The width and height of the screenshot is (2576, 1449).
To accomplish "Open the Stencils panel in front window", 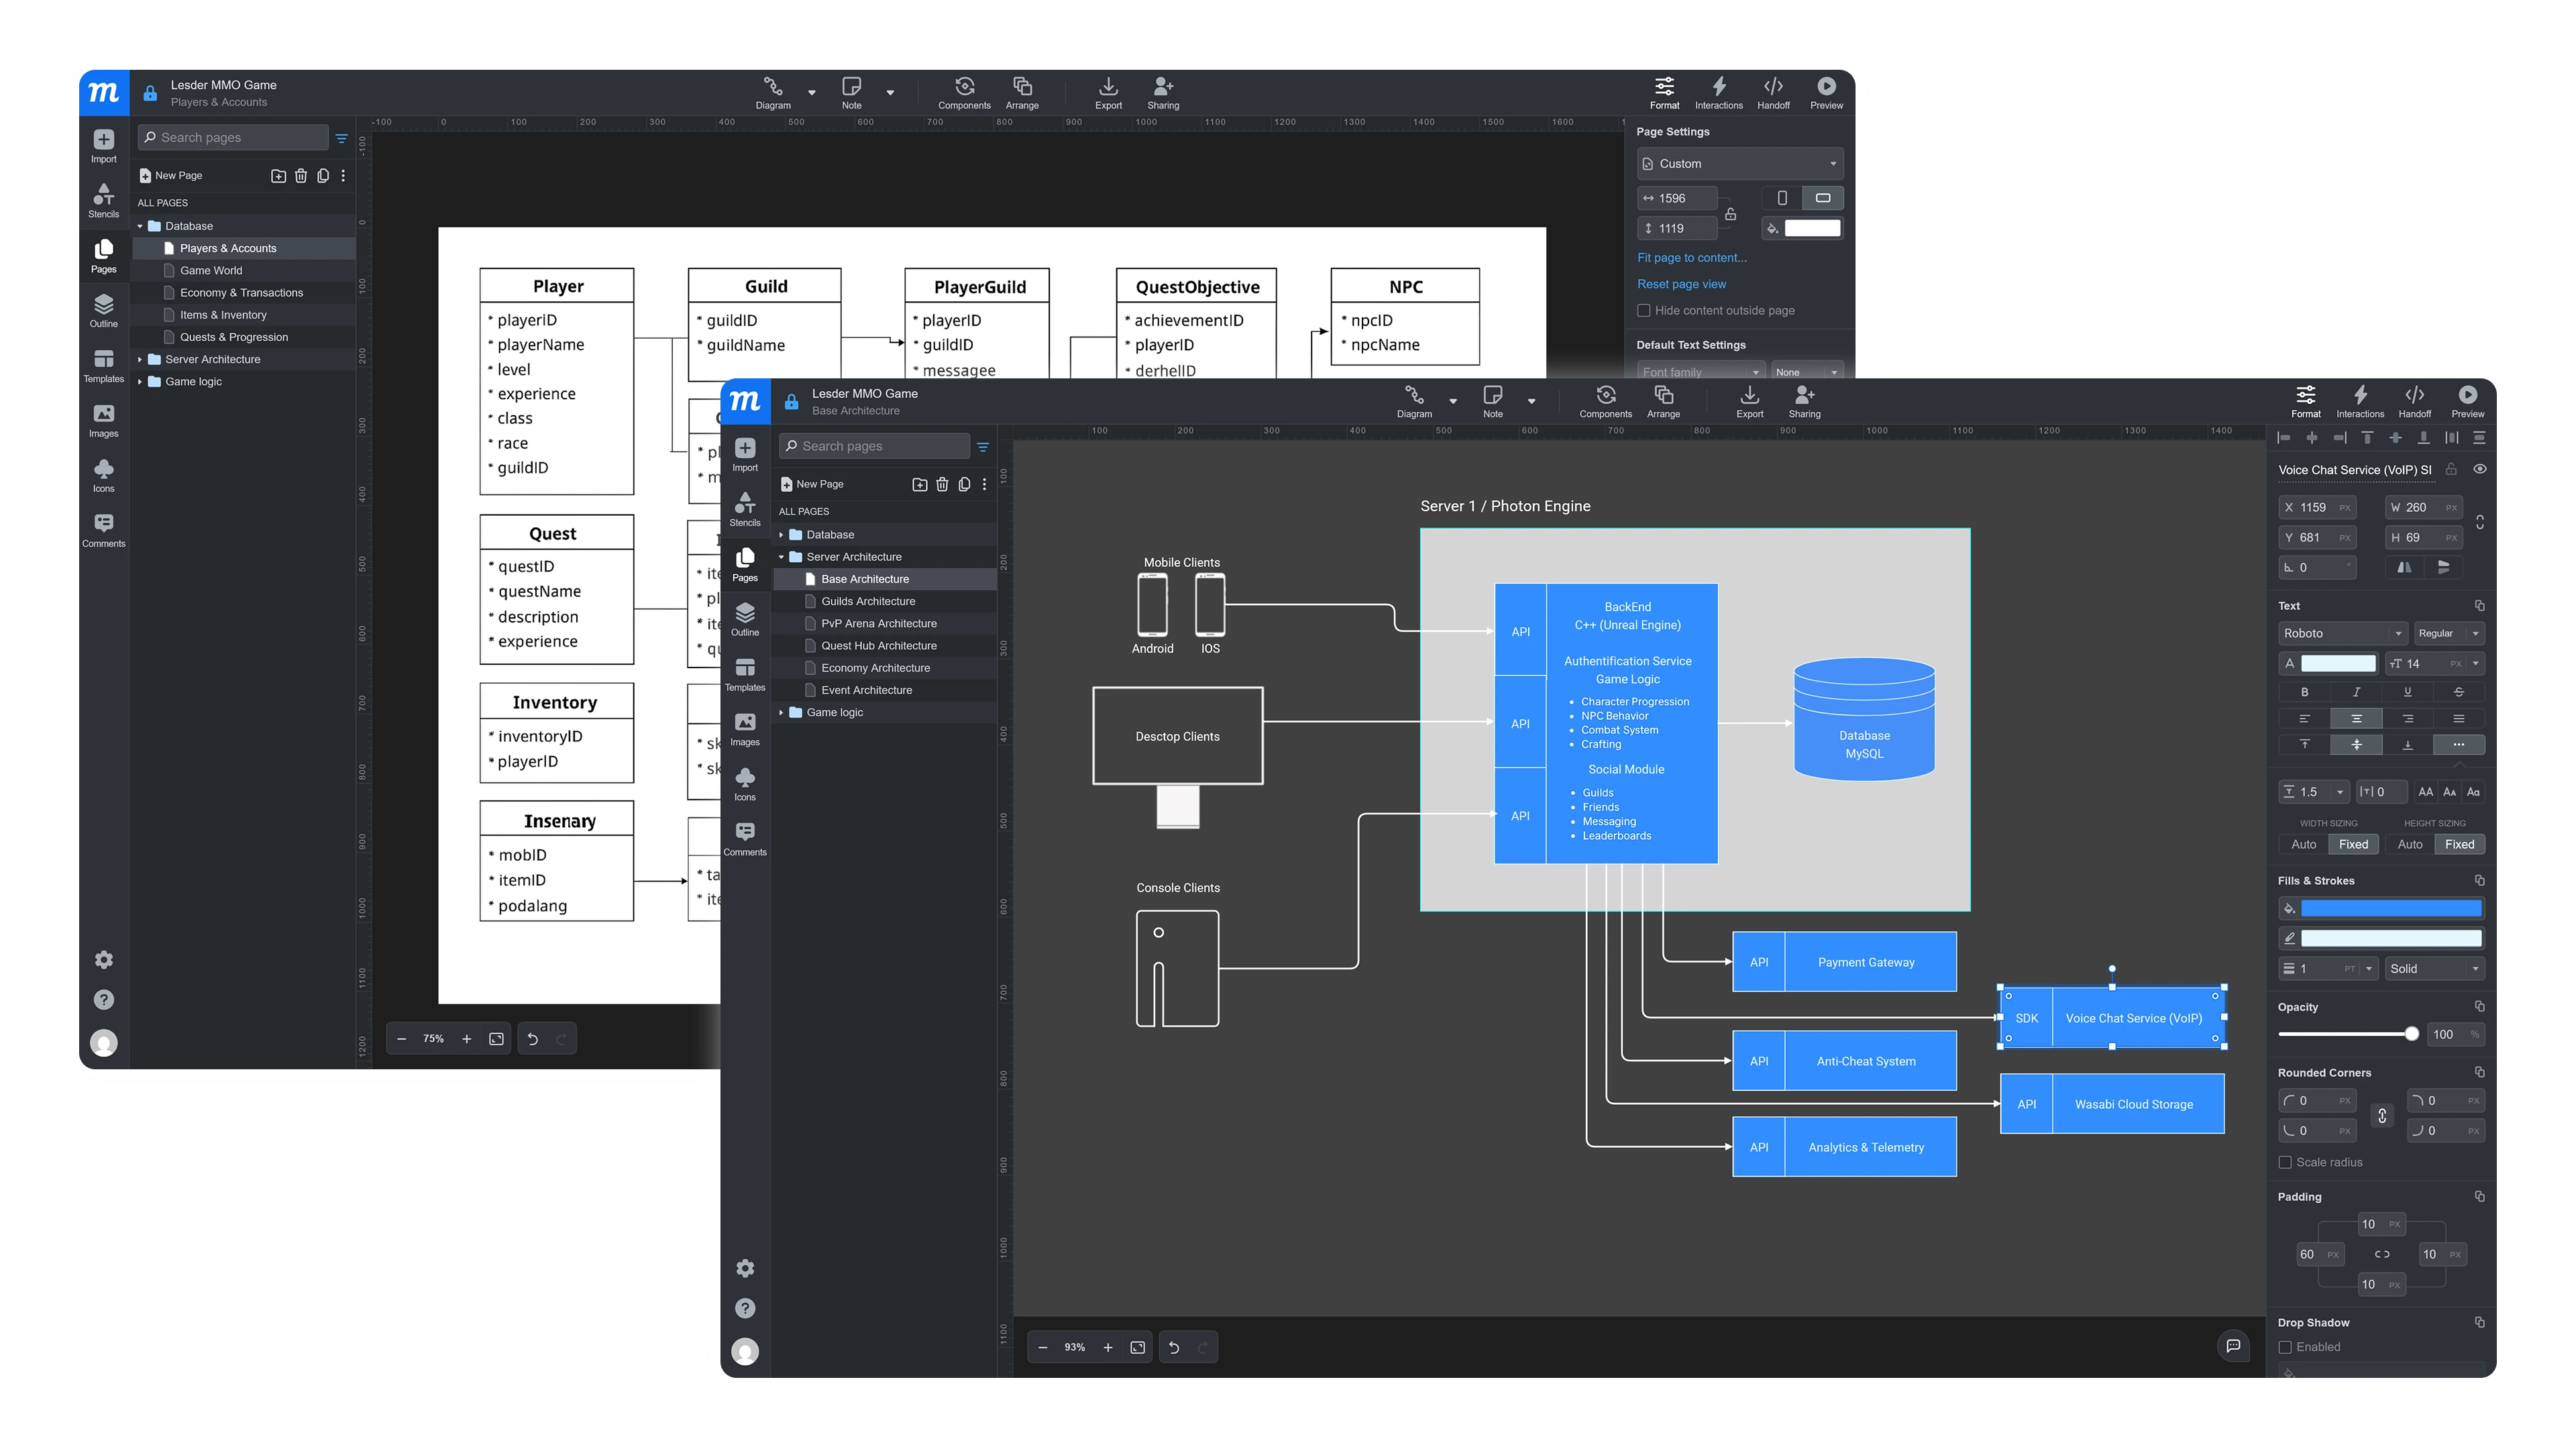I will 745,508.
